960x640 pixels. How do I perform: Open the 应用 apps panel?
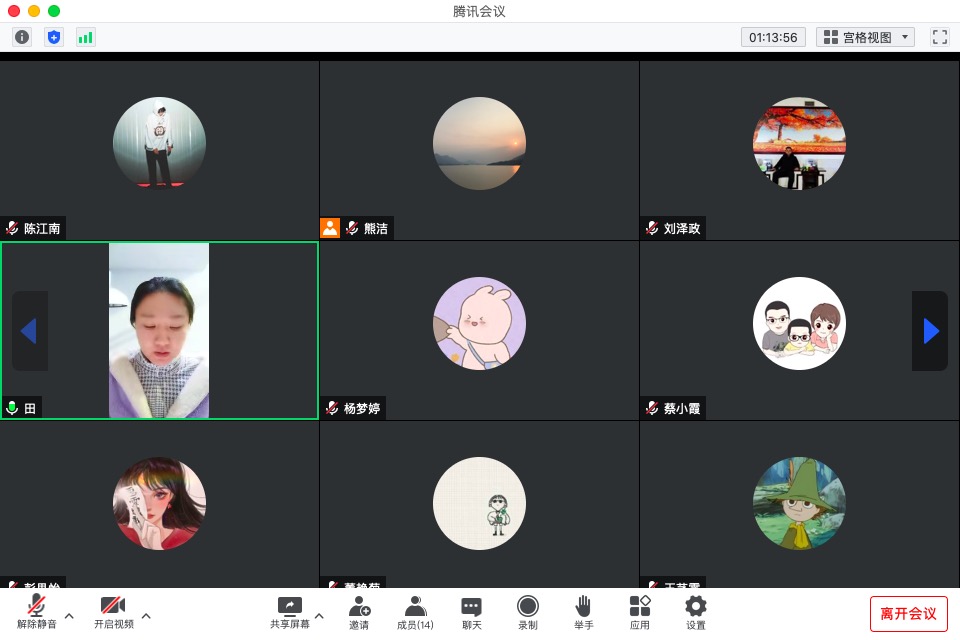pos(640,612)
